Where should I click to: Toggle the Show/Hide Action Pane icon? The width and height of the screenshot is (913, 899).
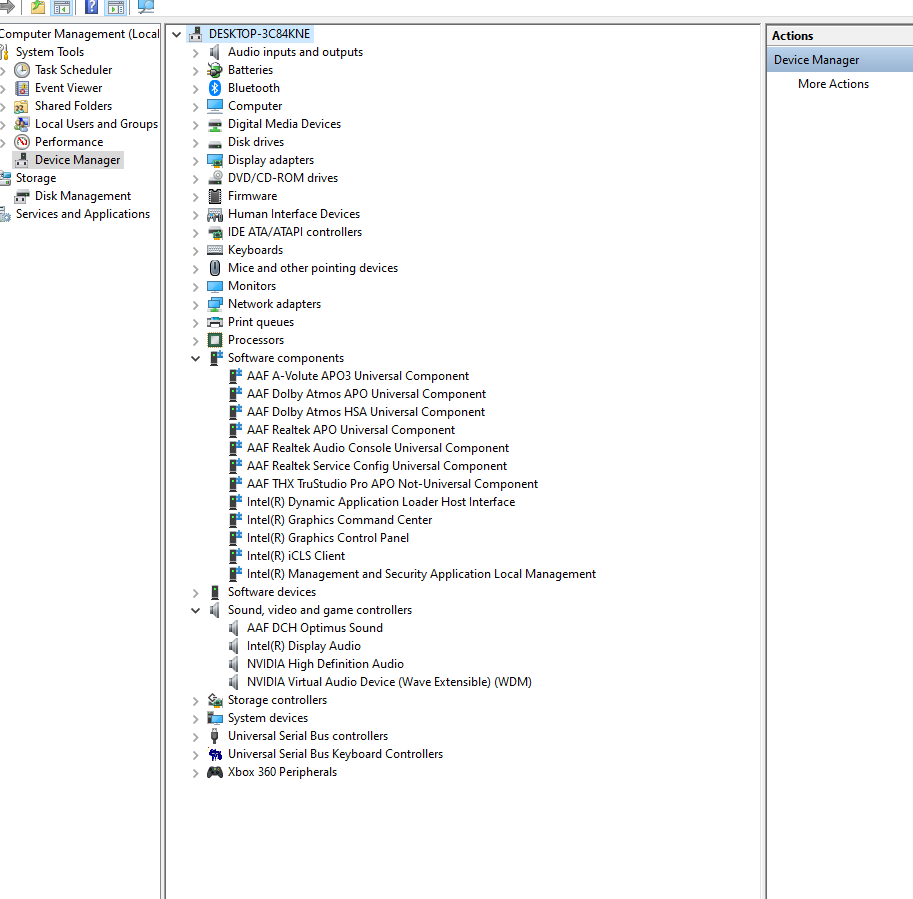(x=116, y=7)
